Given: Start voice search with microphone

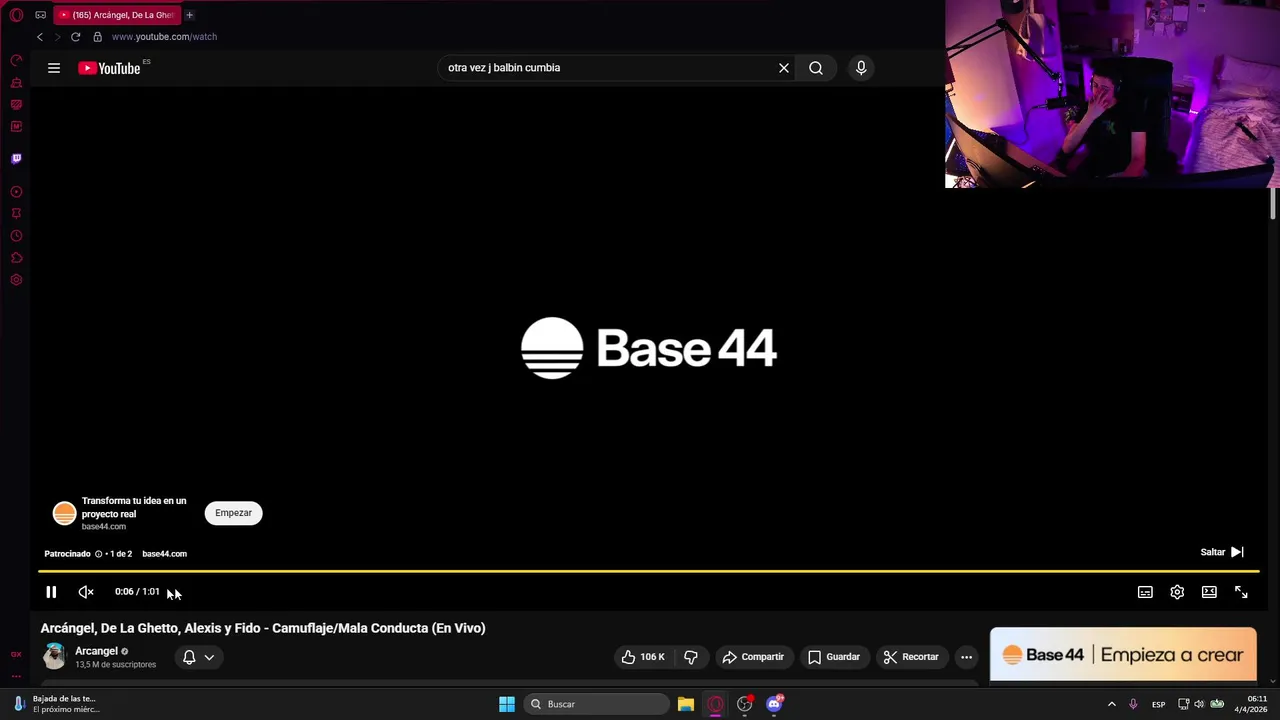Looking at the screenshot, I should pos(861,68).
